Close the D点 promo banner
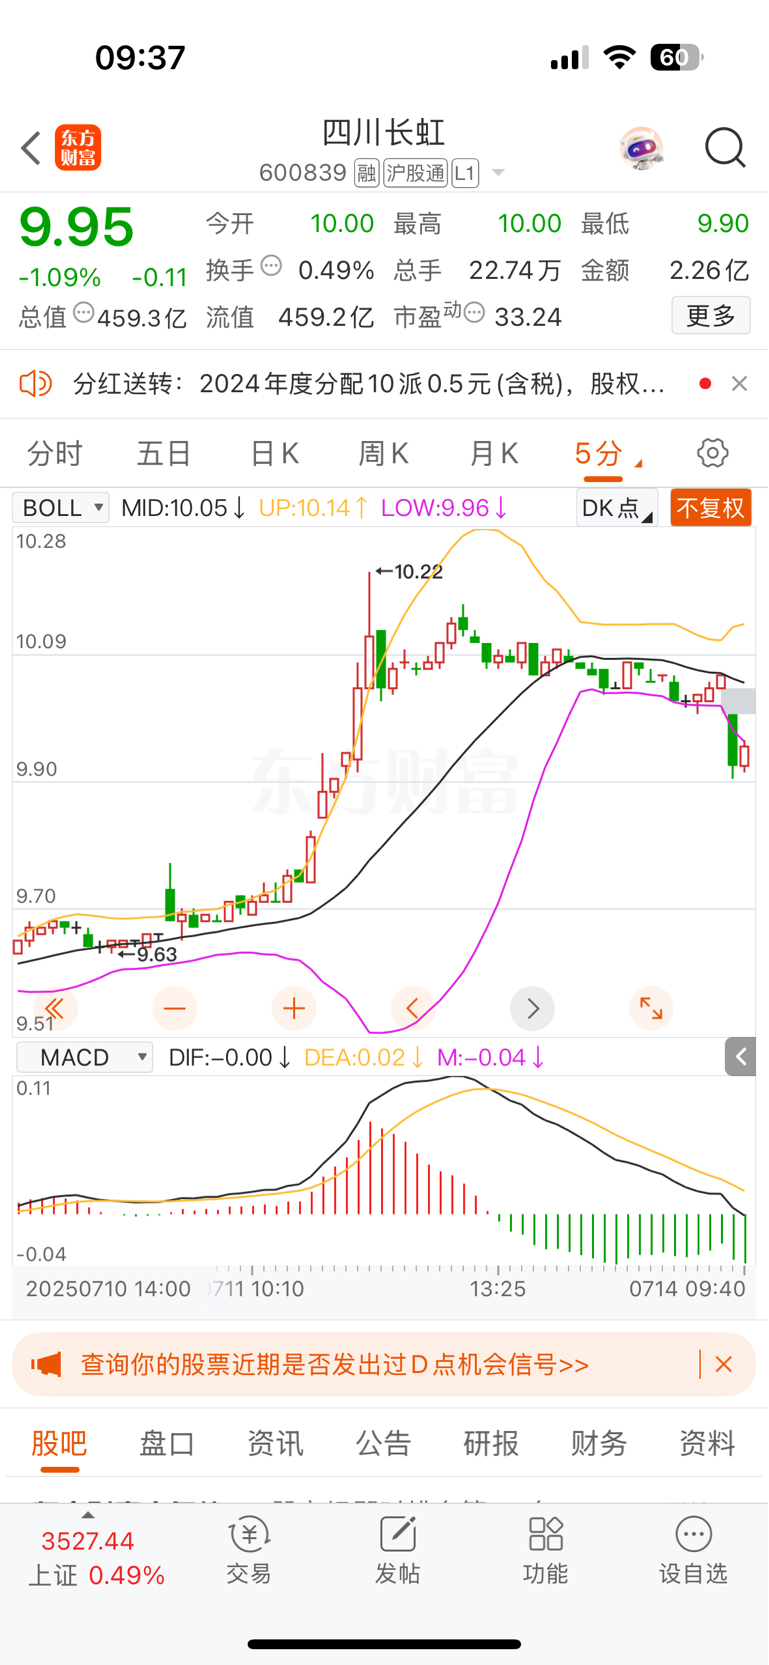Screen dimensions: 769x1665 tap(724, 1364)
